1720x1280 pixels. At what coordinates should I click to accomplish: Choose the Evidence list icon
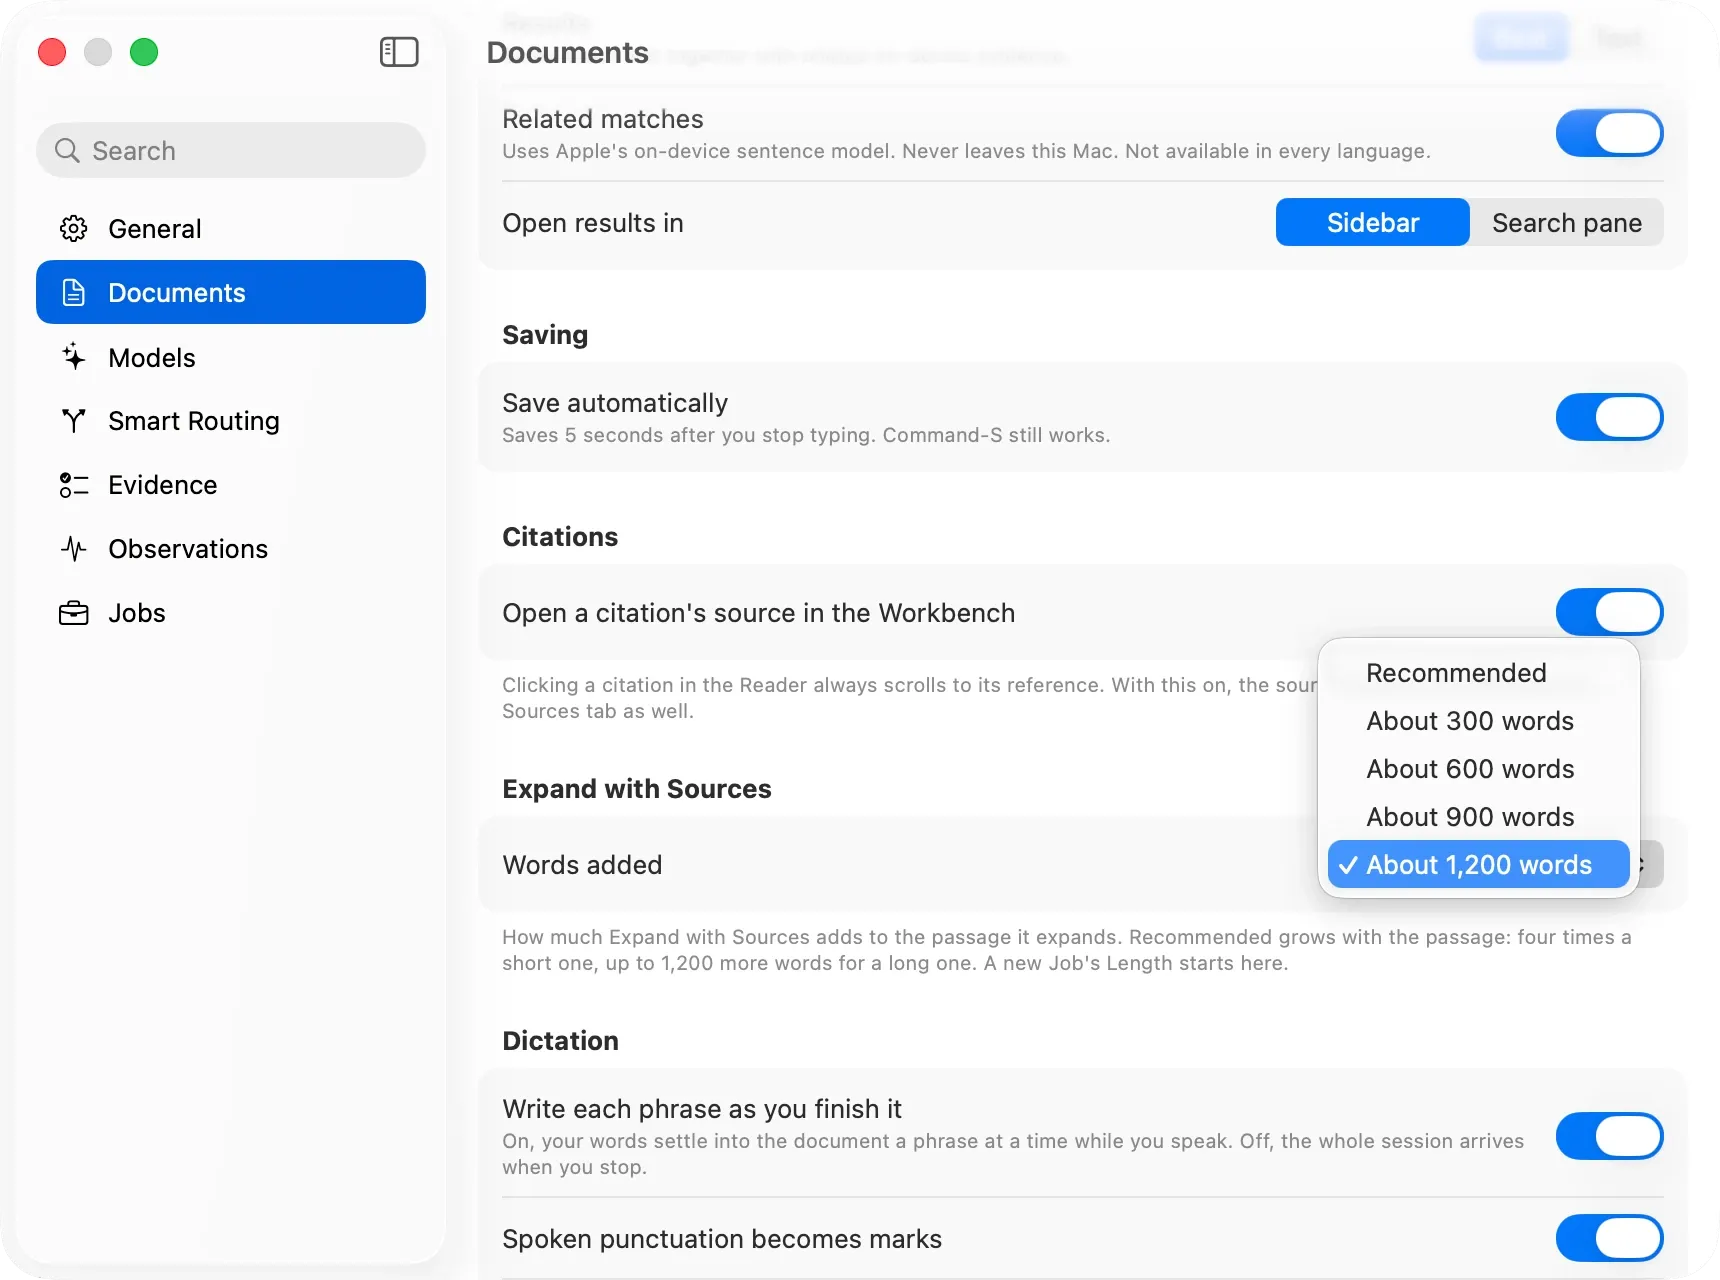[73, 485]
